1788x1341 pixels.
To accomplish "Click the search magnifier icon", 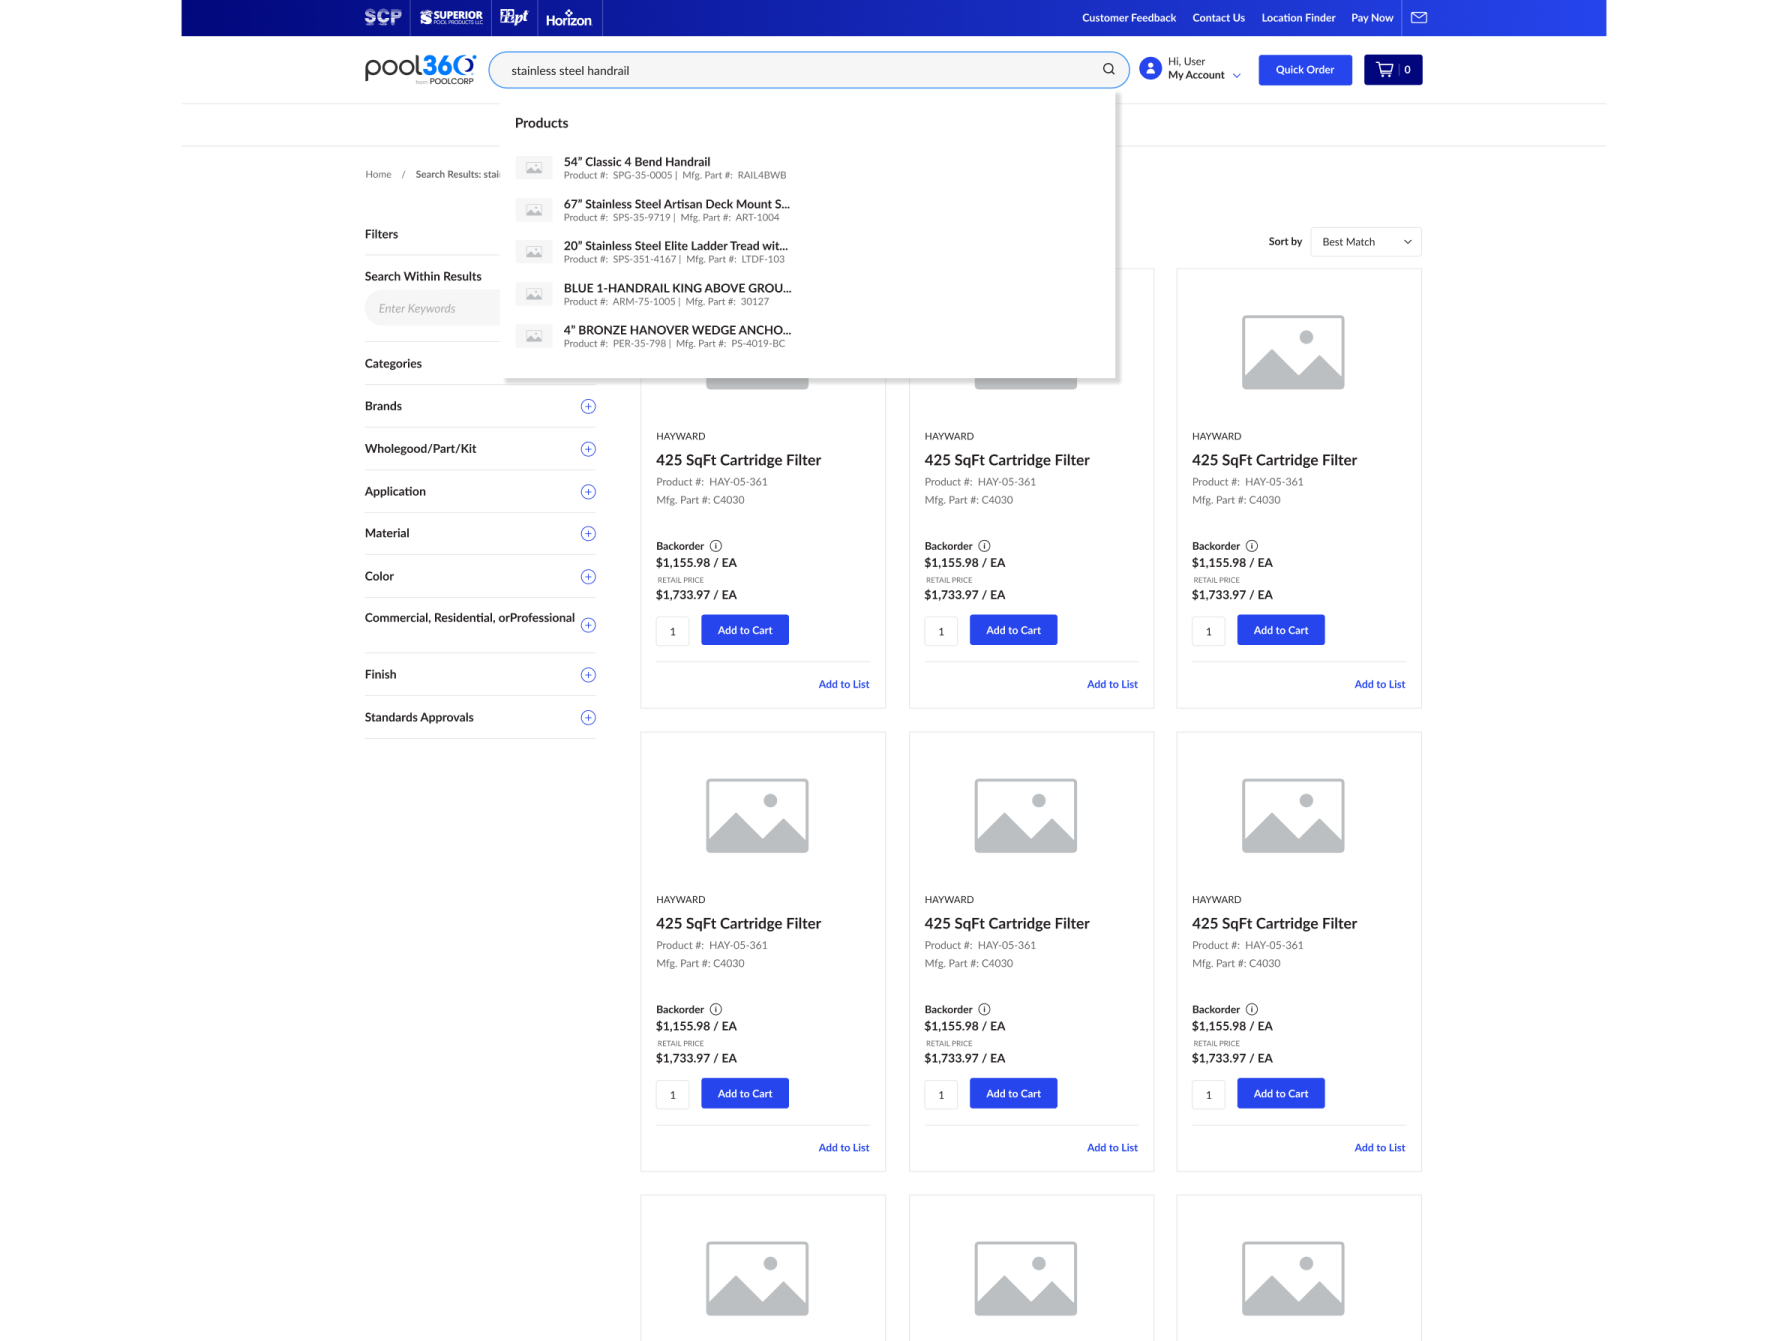I will click(1109, 69).
